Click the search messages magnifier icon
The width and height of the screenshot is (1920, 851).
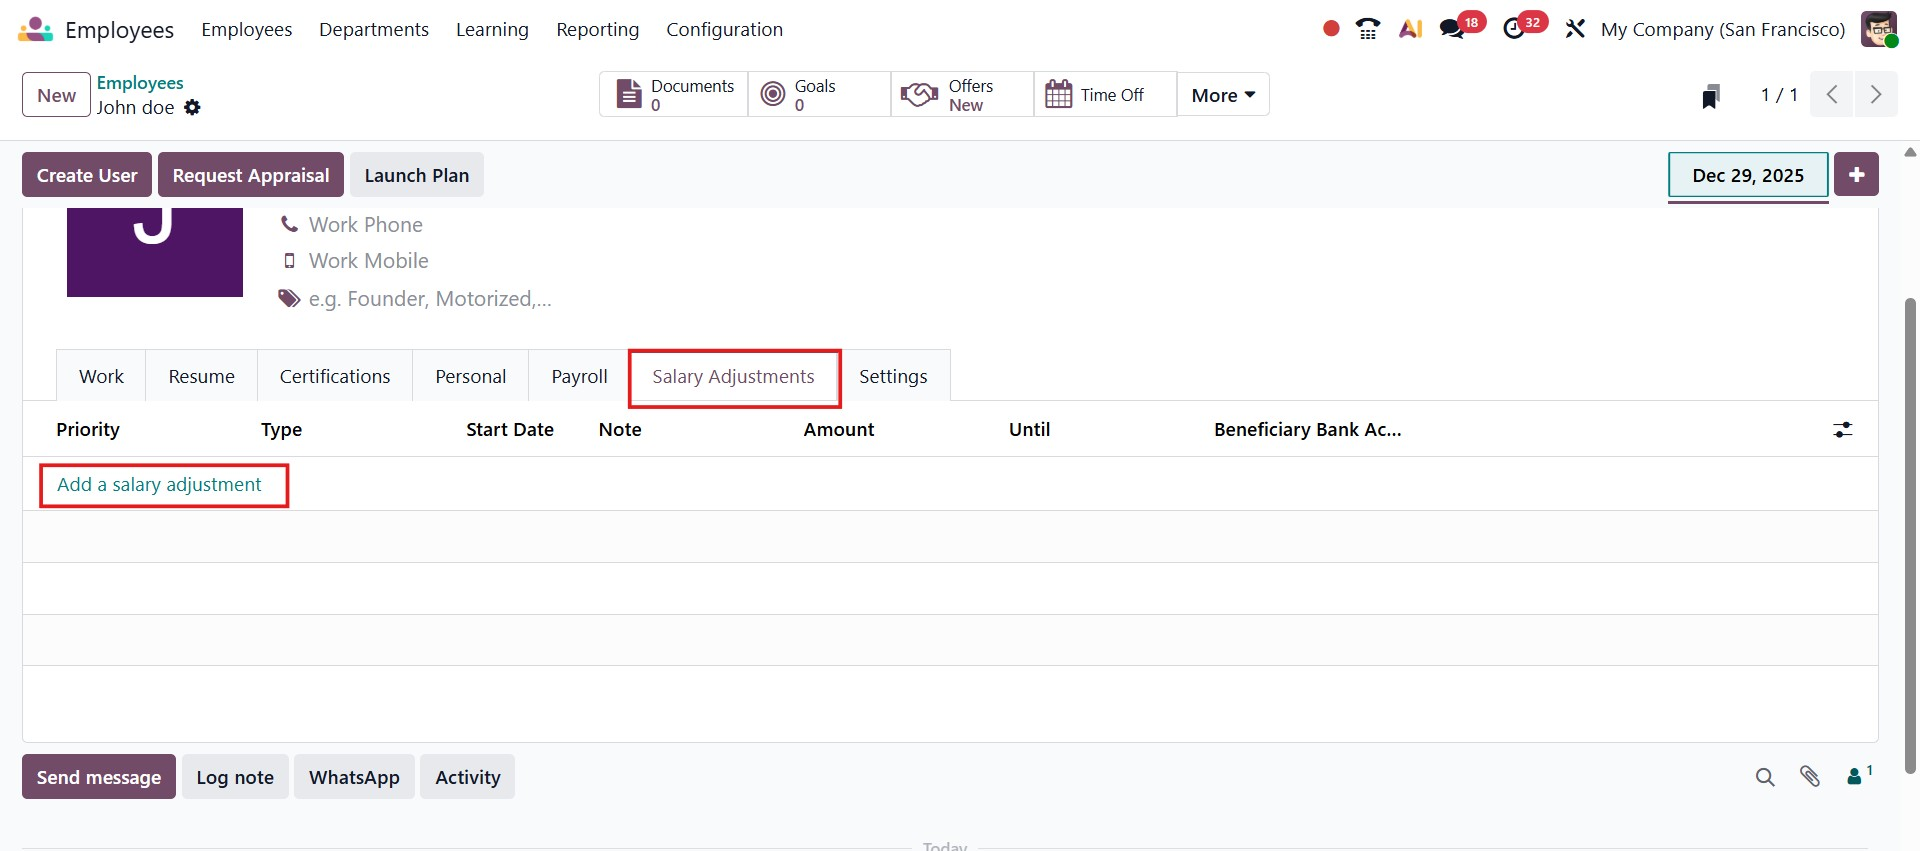[x=1764, y=777]
